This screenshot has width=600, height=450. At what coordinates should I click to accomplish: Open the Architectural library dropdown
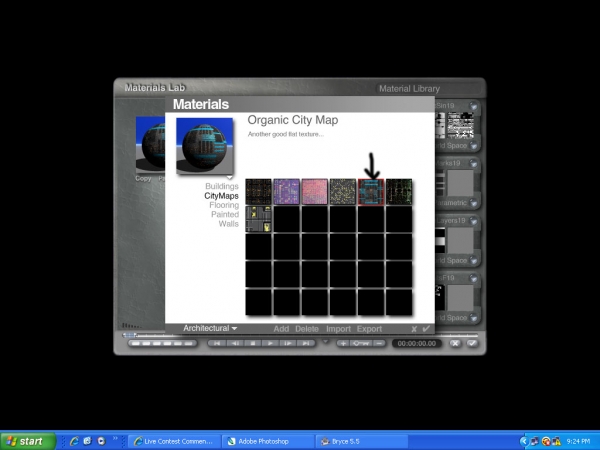coord(210,328)
